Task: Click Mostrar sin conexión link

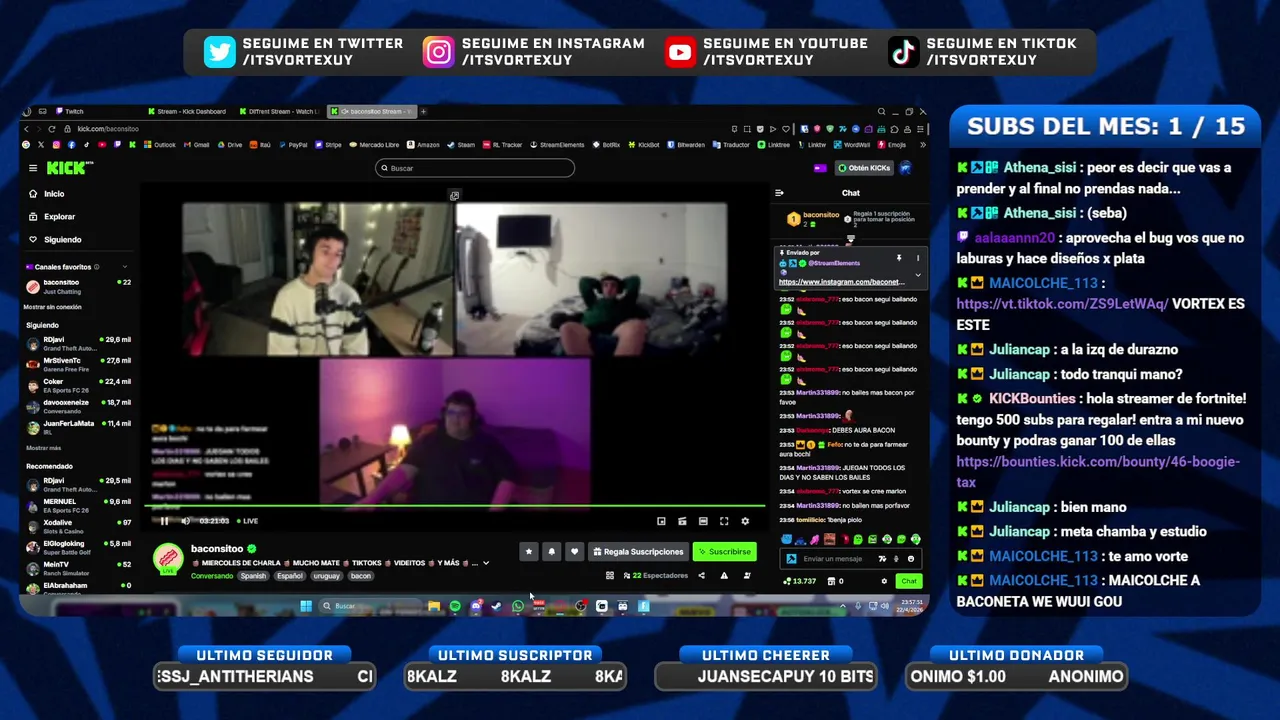Action: pyautogui.click(x=52, y=307)
